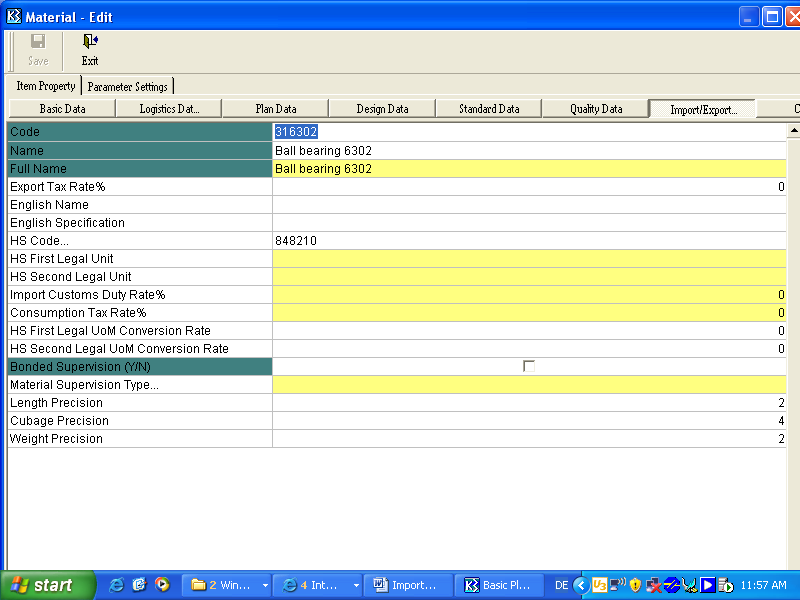The image size is (800, 600).
Task: Click the DE language indicator in taskbar
Action: (x=561, y=585)
